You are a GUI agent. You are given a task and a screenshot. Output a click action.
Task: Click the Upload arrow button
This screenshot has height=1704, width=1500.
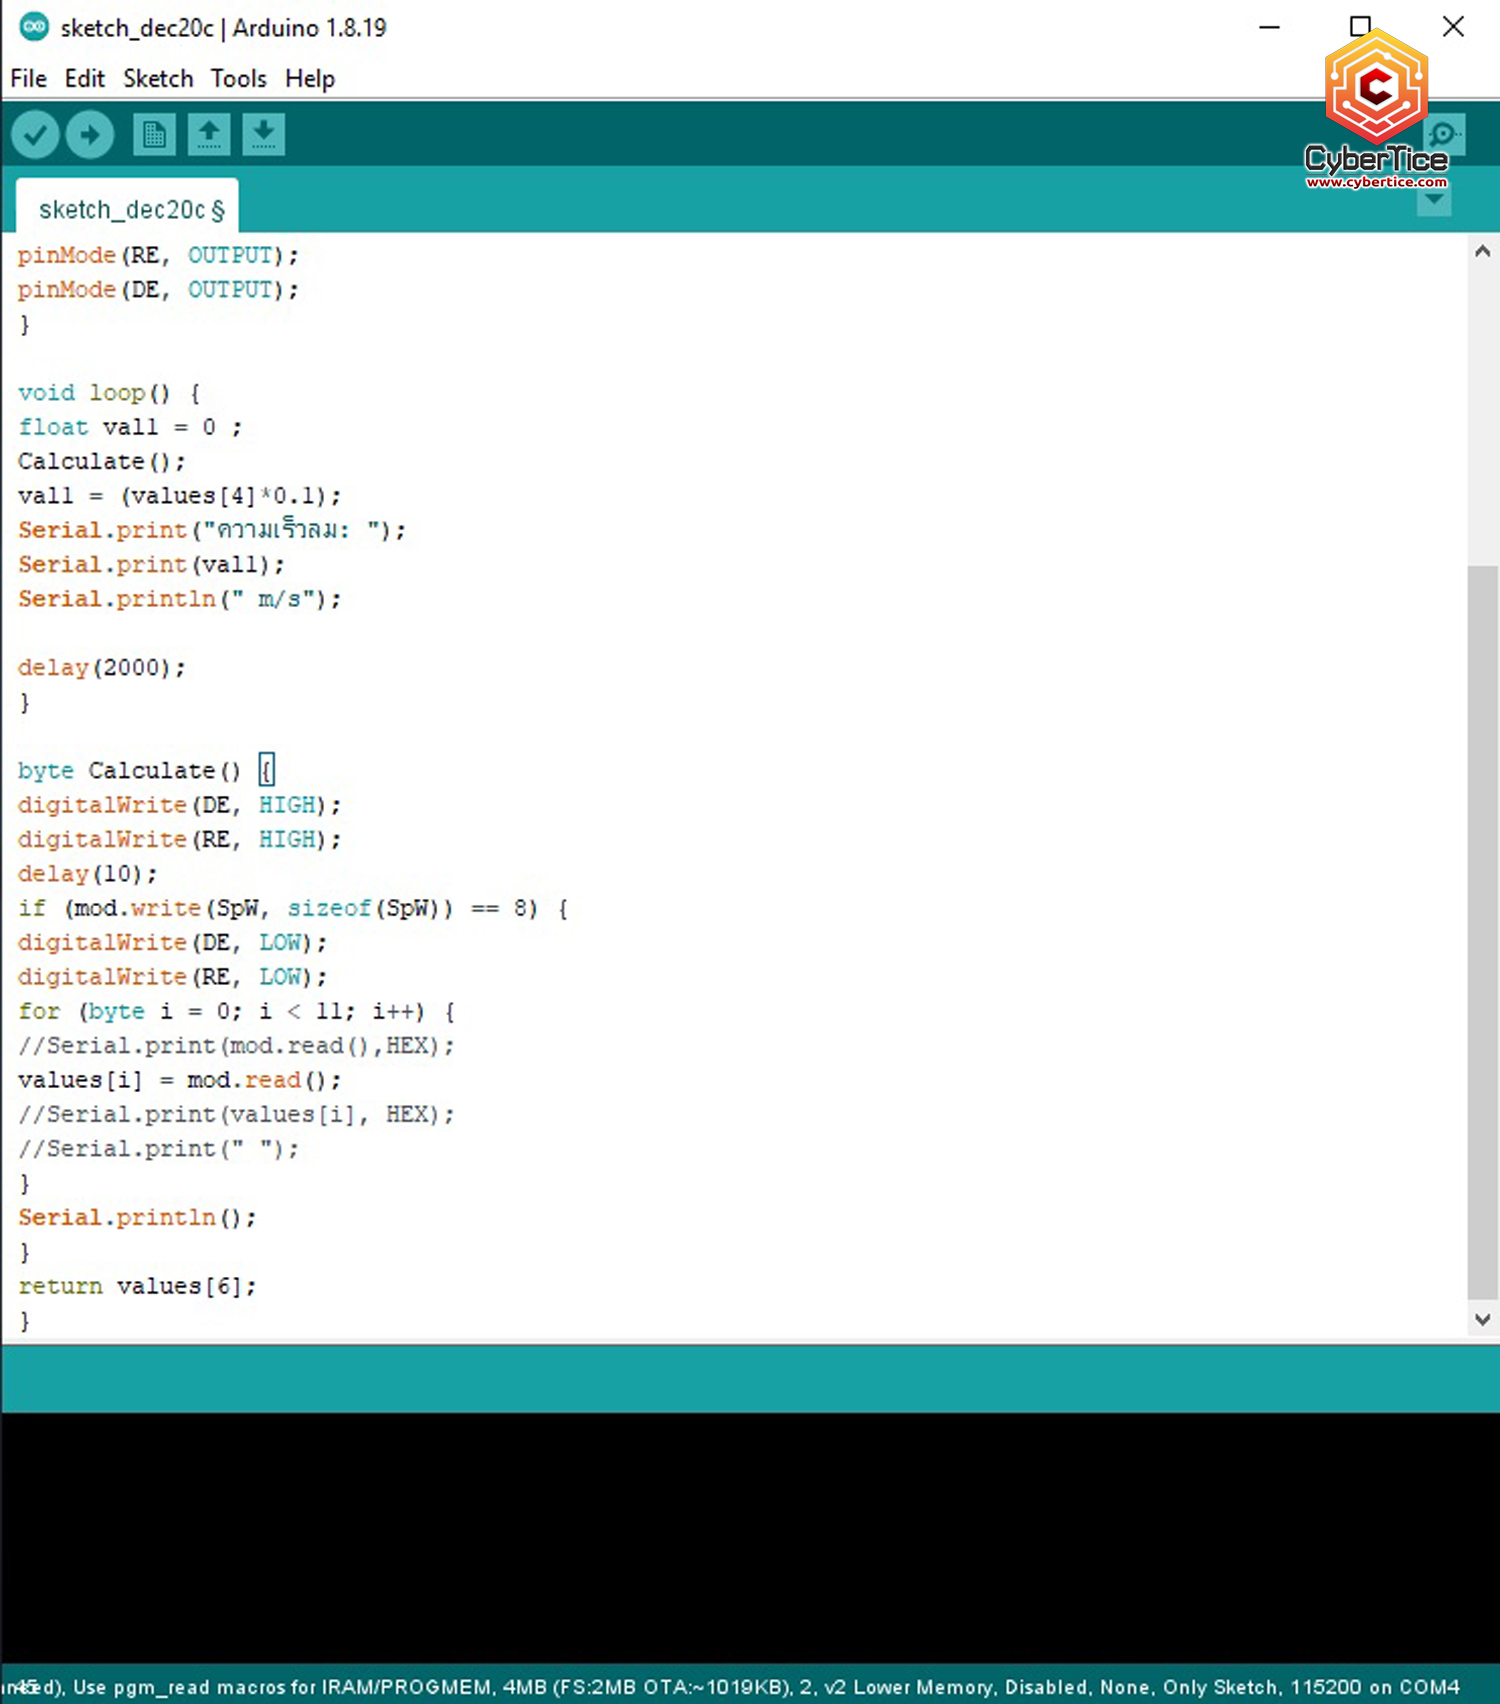90,134
